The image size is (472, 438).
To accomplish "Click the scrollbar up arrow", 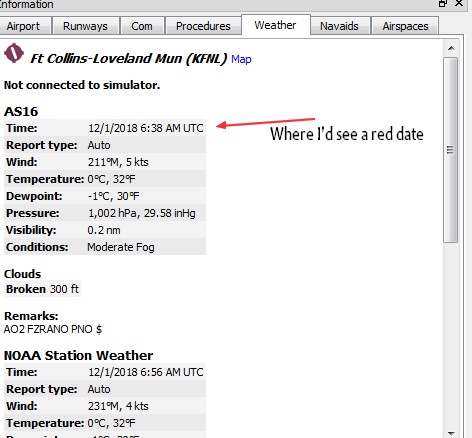I will coord(451,48).
